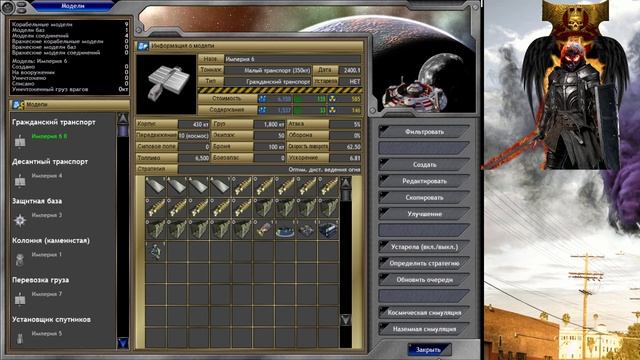
Task: Select the Империя 5 icon under Установщик спутников
Action: coord(20,338)
